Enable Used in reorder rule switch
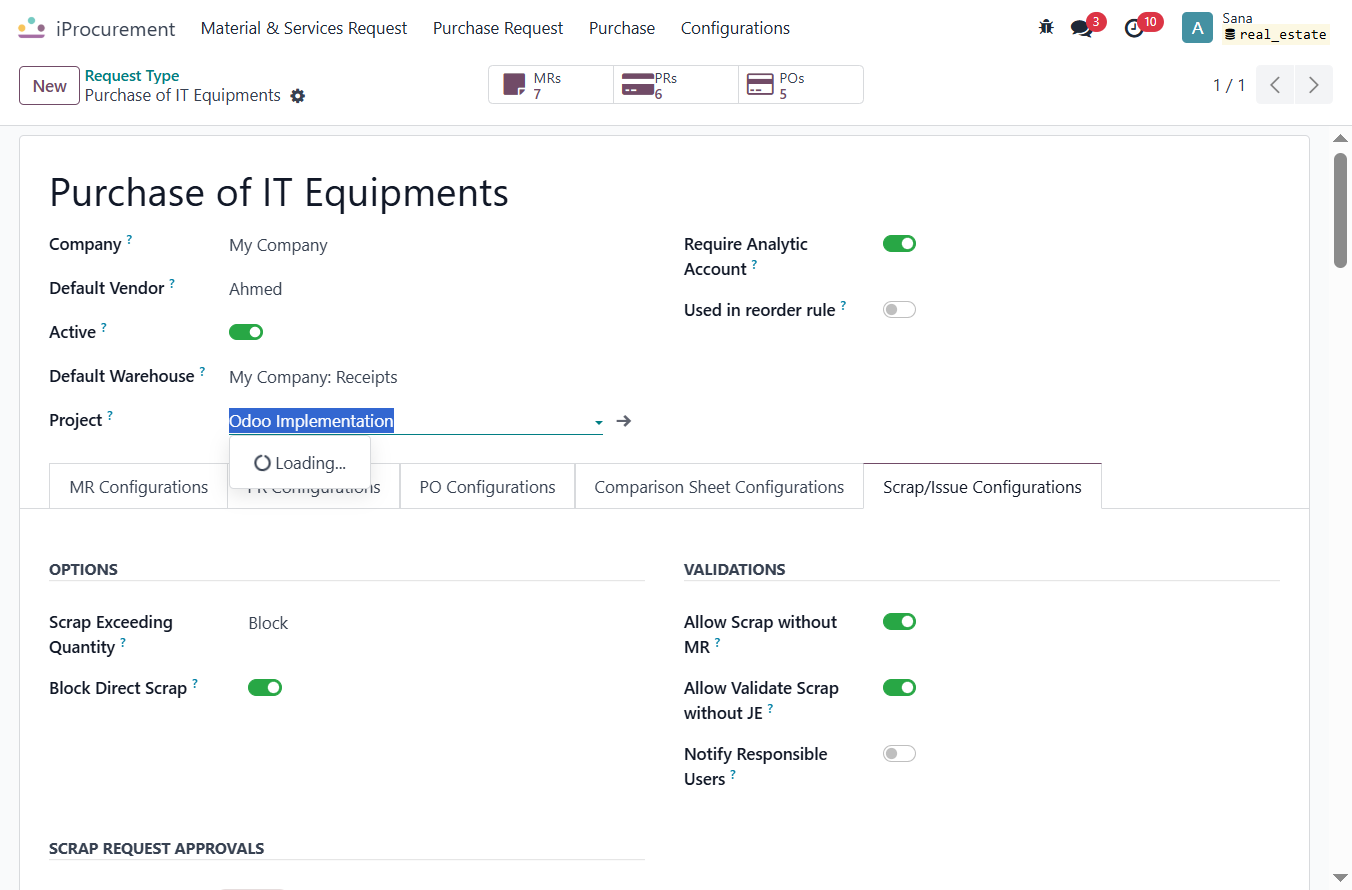This screenshot has width=1352, height=890. pyautogui.click(x=899, y=310)
